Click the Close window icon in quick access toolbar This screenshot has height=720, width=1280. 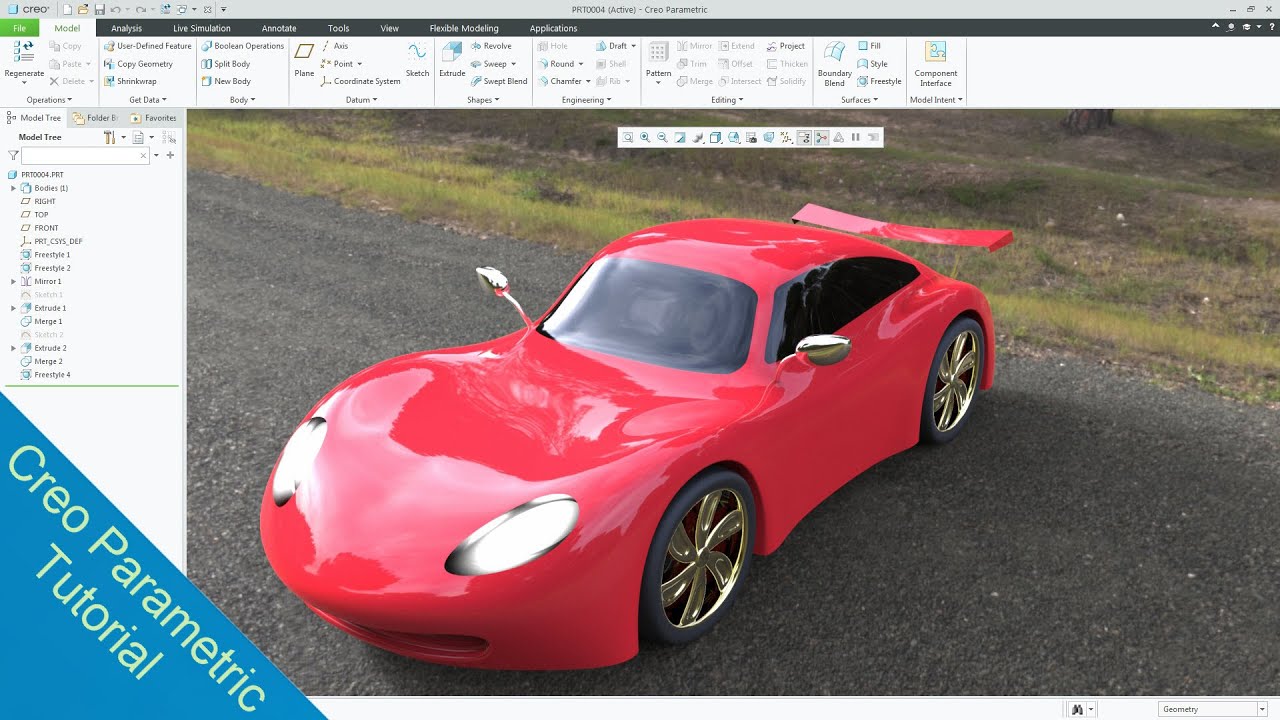pyautogui.click(x=207, y=10)
